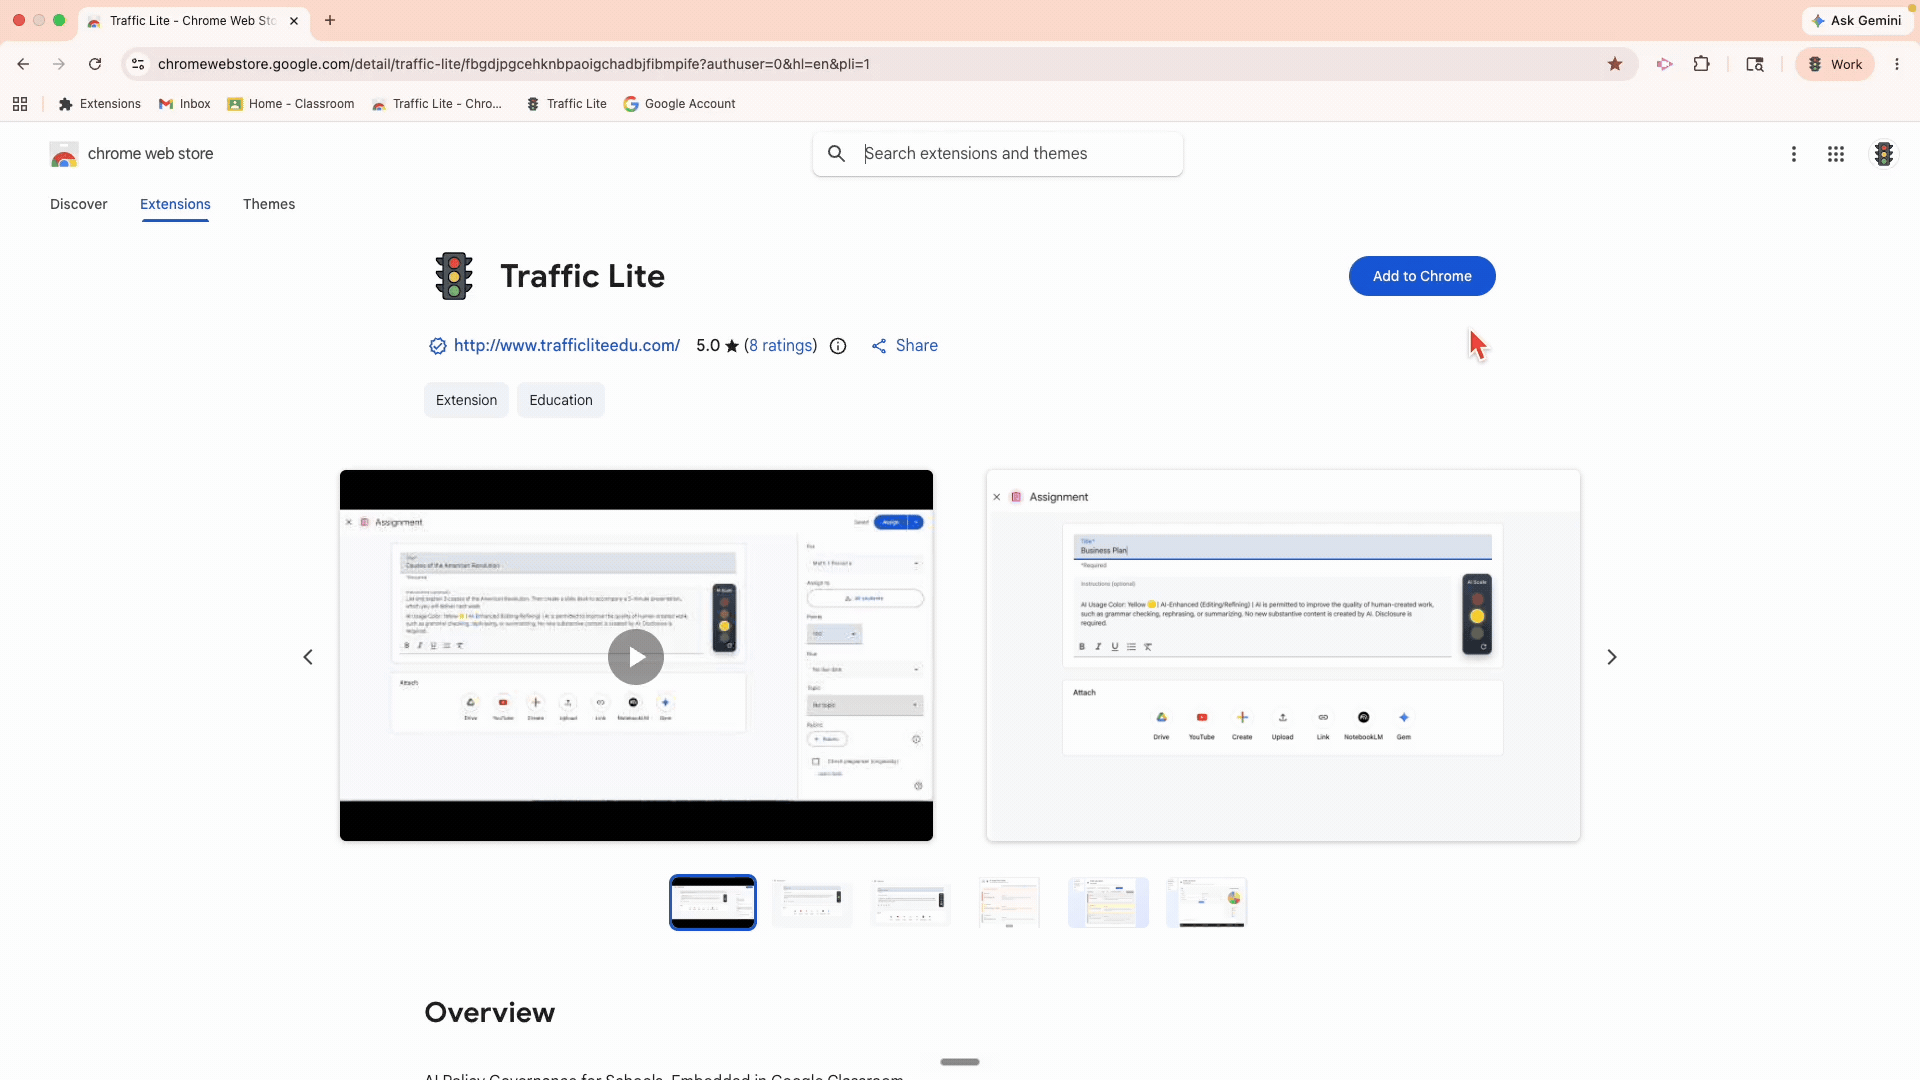Screen dimensions: 1920x1080
Task: Toggle the bookmark star icon
Action: pyautogui.click(x=1615, y=64)
